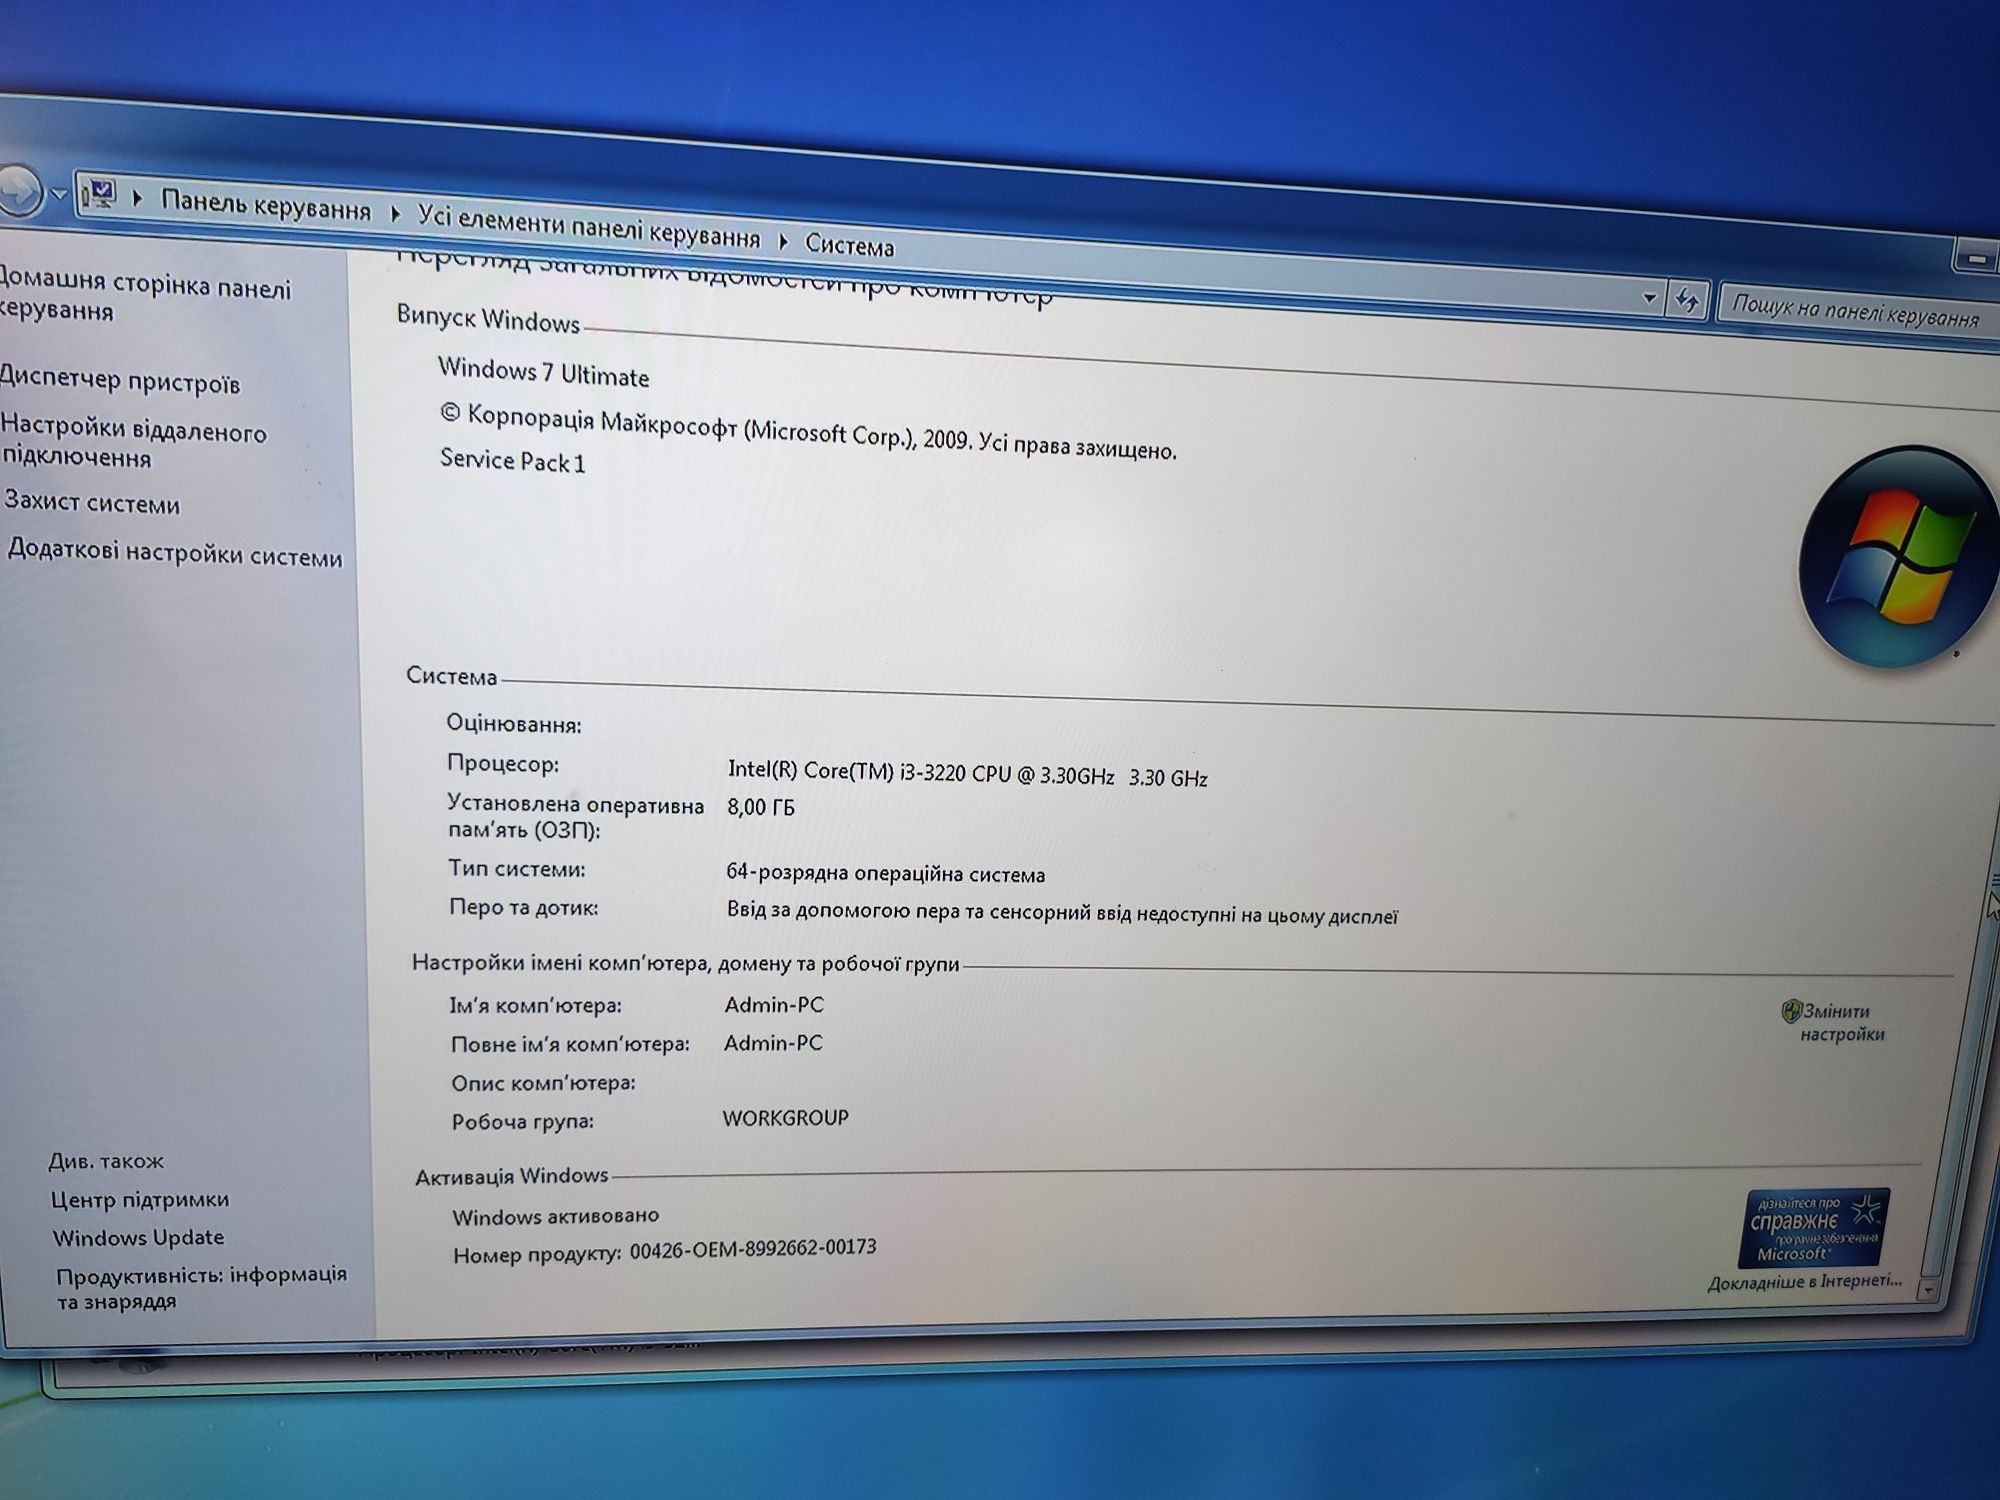
Task: Open Продуктивність: інформація та знаряддя link
Action: 201,1288
